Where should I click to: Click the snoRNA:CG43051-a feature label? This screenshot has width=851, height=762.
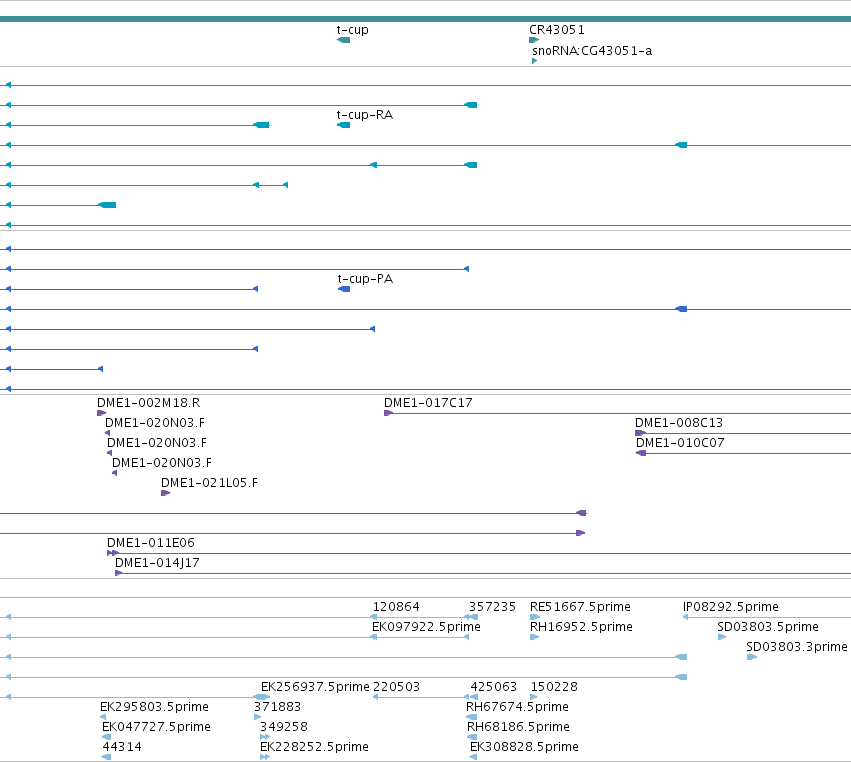pos(592,51)
